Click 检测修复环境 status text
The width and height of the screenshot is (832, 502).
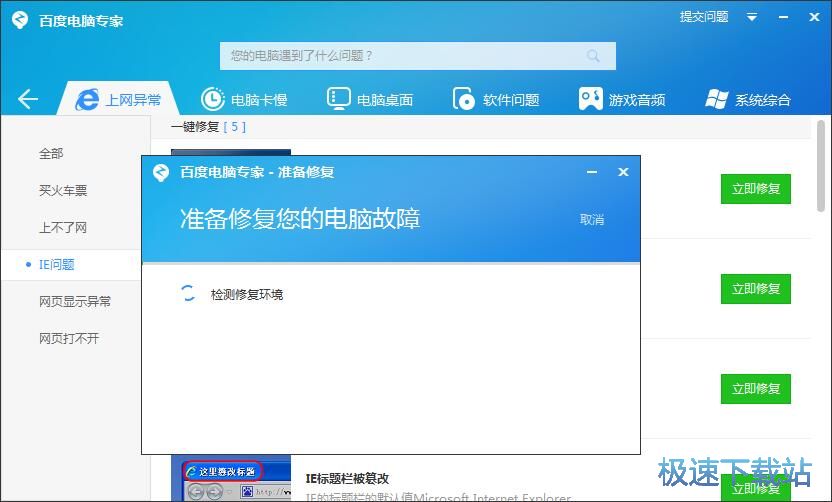(x=247, y=295)
